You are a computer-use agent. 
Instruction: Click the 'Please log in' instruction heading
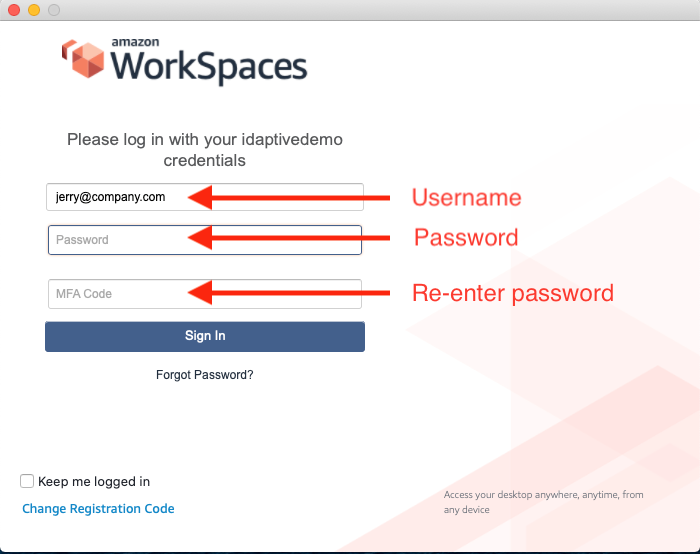pos(205,150)
